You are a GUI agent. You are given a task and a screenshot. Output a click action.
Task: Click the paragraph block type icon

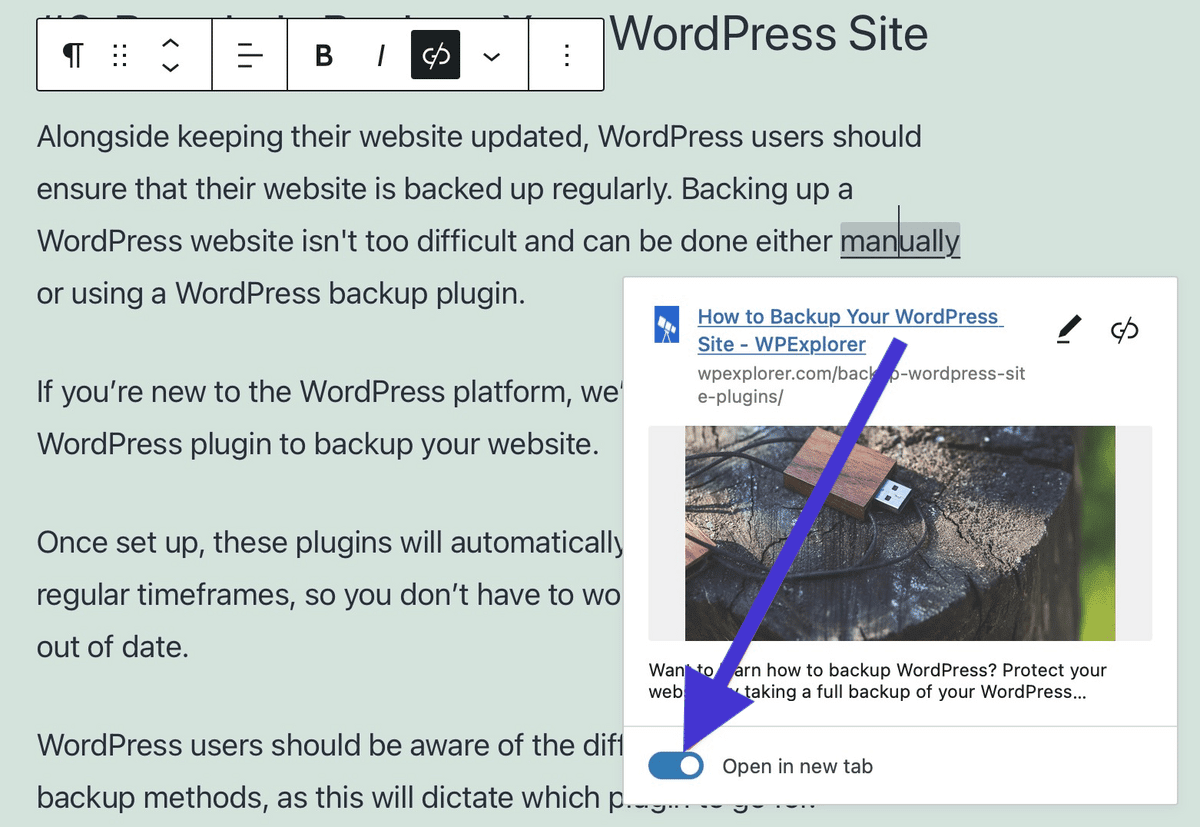click(71, 56)
